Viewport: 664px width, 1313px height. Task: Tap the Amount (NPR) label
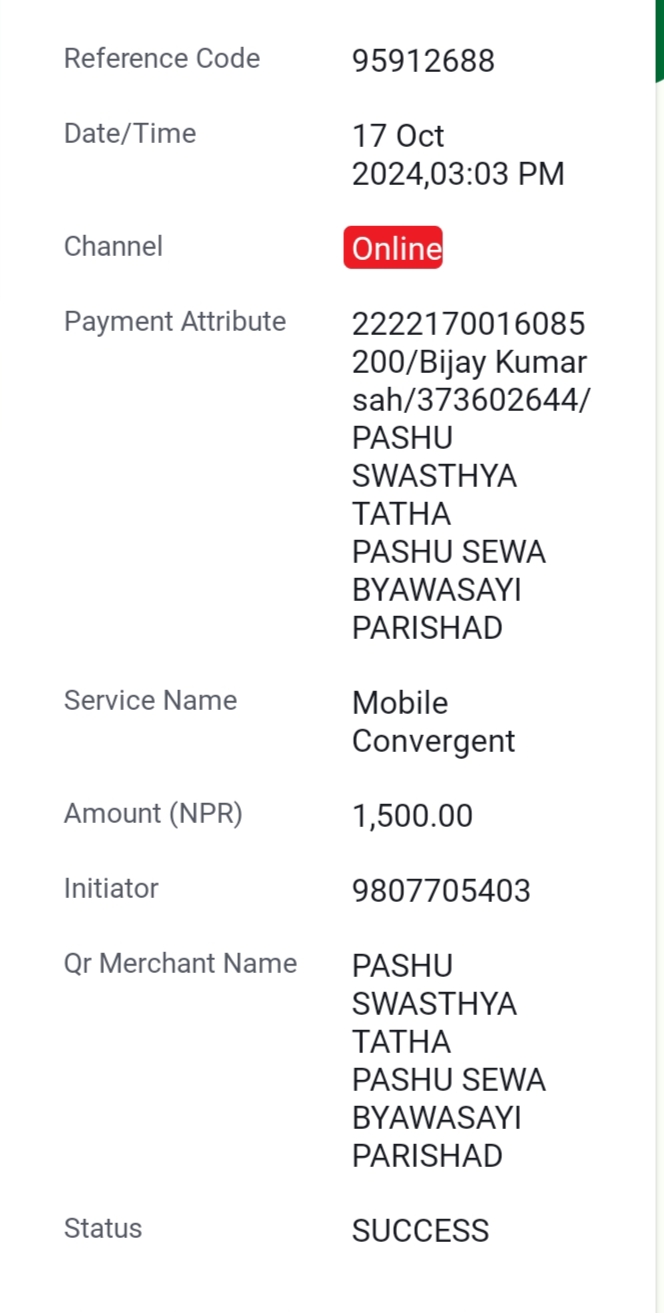coord(153,814)
